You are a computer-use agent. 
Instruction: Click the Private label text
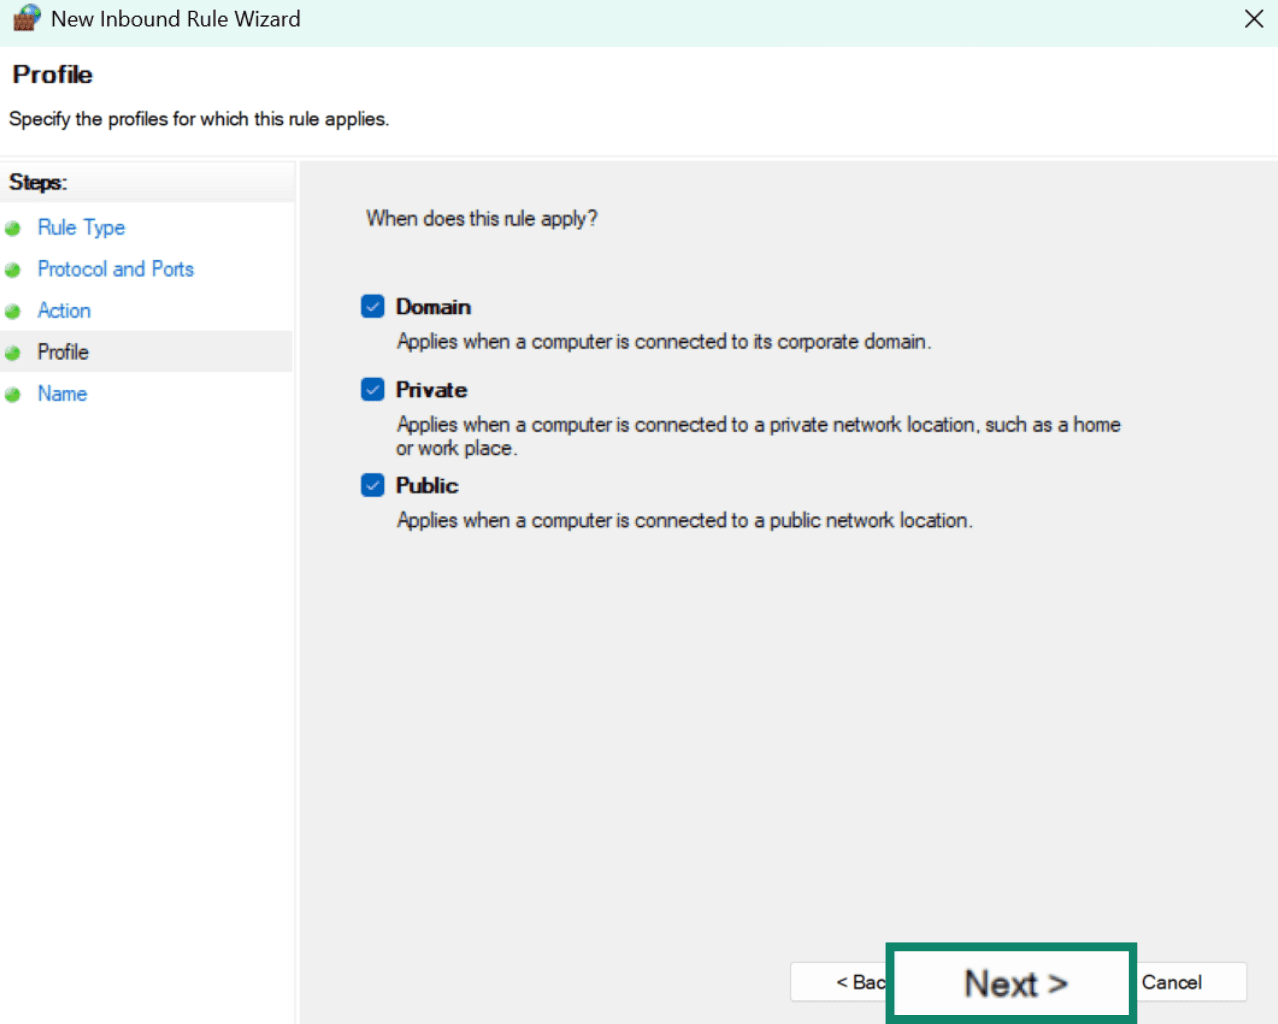pyautogui.click(x=431, y=390)
